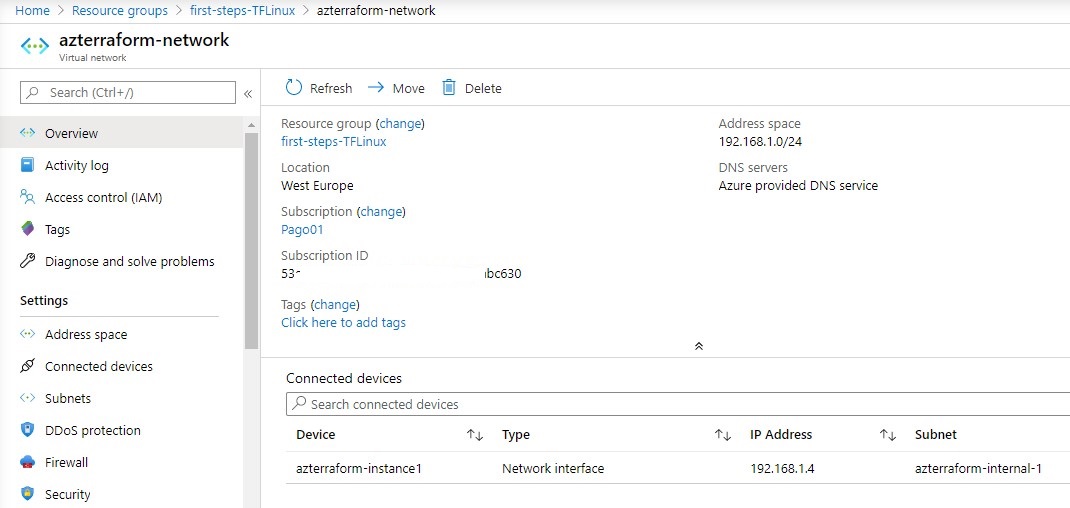Image resolution: width=1070 pixels, height=508 pixels.
Task: Open first-steps-TFLinux resource group link
Action: [x=334, y=142]
